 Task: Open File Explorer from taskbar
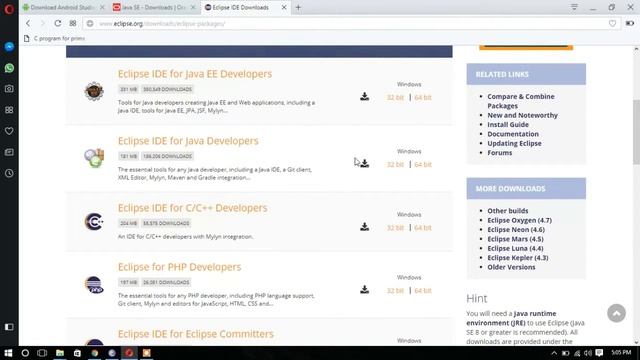60,353
